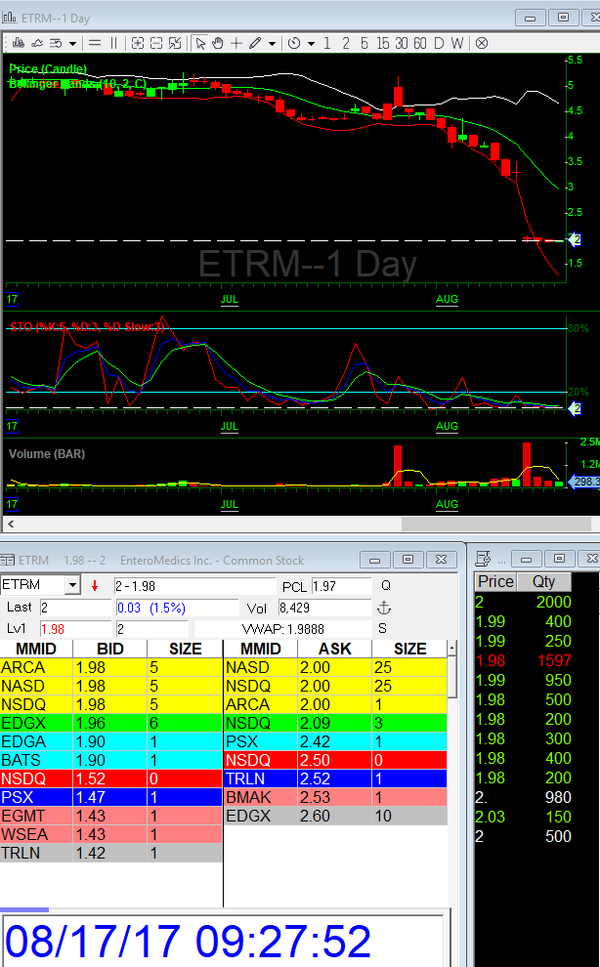Click the anchor icon in Level 2 window
Image resolution: width=600 pixels, height=967 pixels.
pyautogui.click(x=382, y=608)
